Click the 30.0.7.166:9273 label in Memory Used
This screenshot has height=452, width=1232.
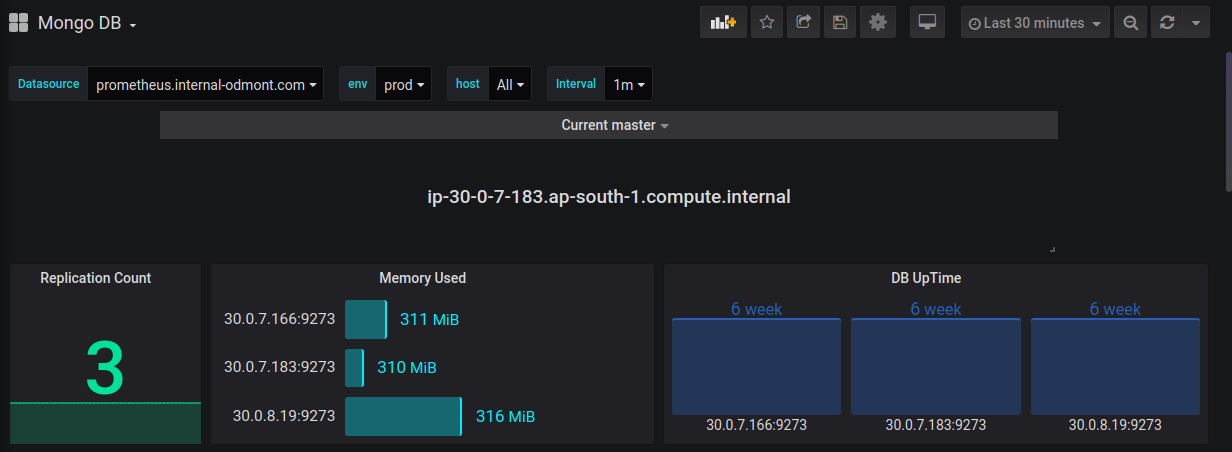(279, 319)
